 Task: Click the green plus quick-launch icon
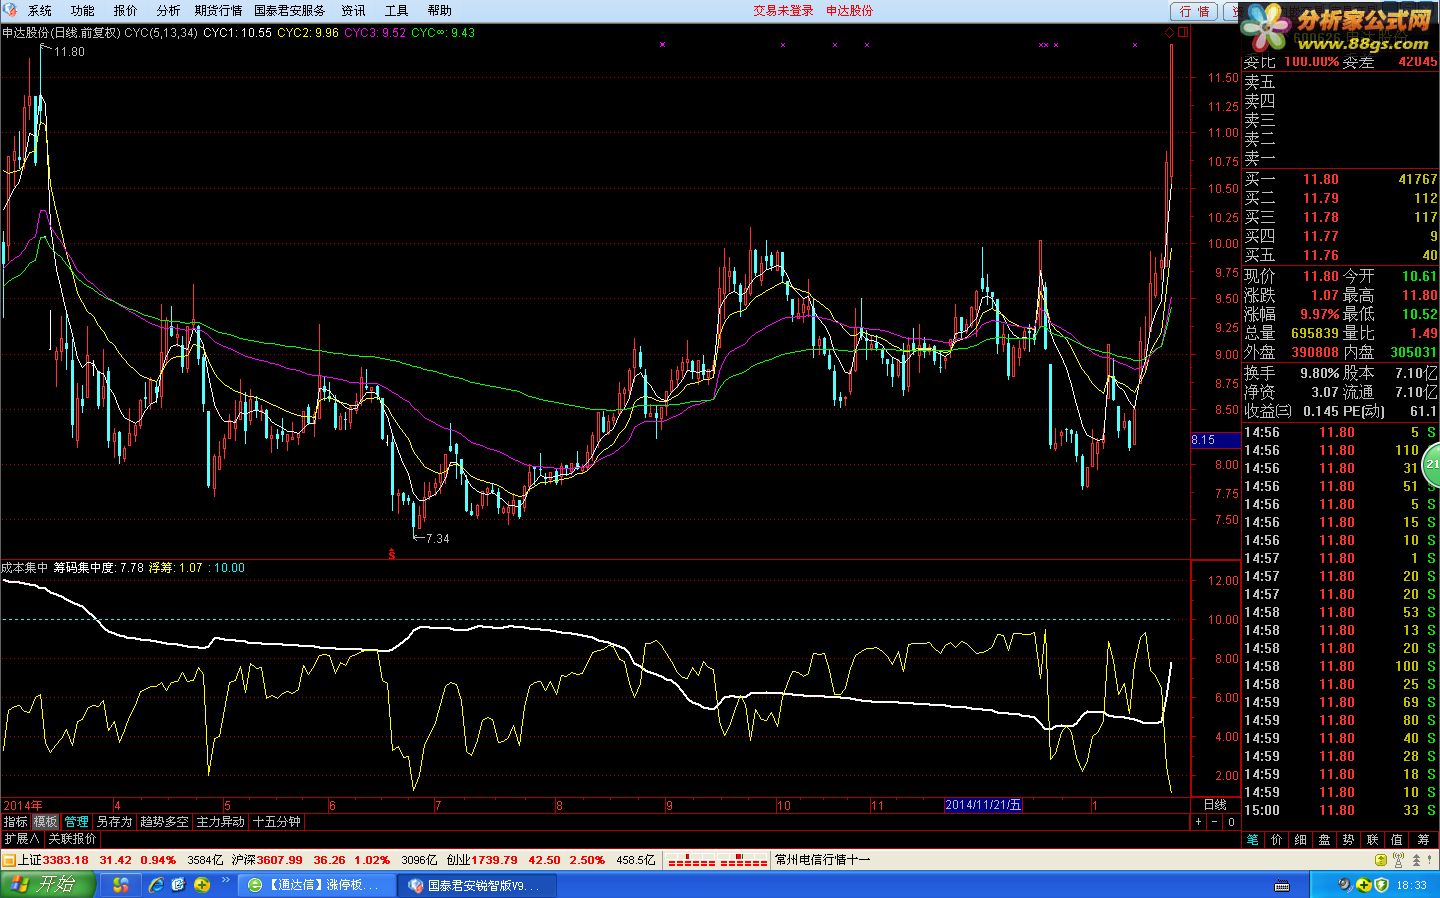(x=202, y=885)
